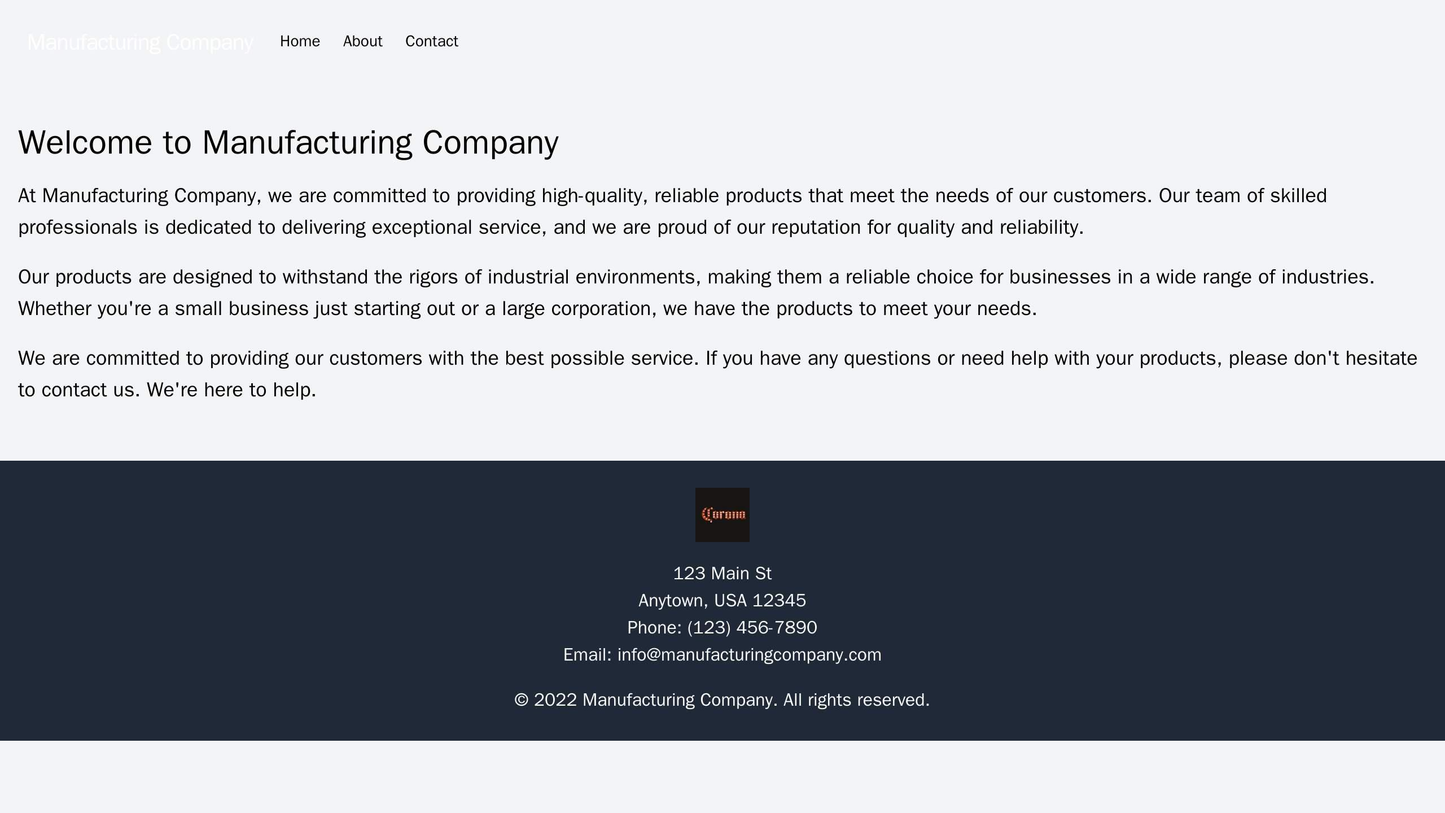Click the Manufacturing Company brand name
The height and width of the screenshot is (813, 1445).
pos(138,42)
